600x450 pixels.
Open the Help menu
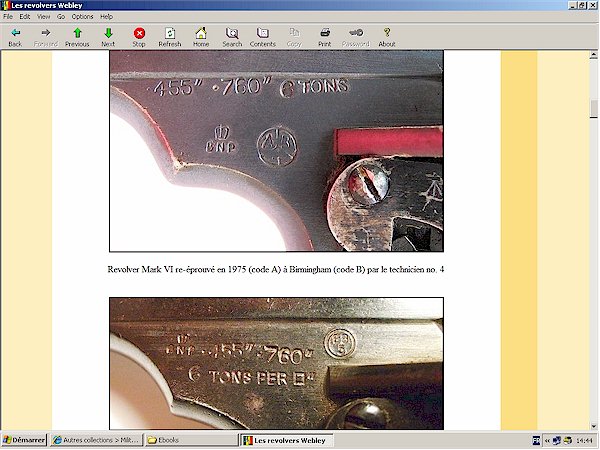pos(106,16)
